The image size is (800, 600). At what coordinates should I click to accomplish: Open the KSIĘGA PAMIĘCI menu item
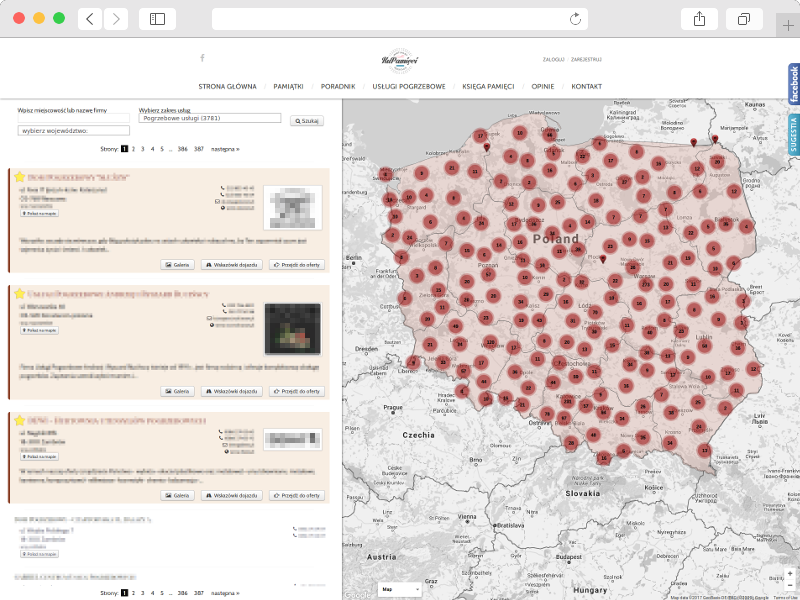488,87
